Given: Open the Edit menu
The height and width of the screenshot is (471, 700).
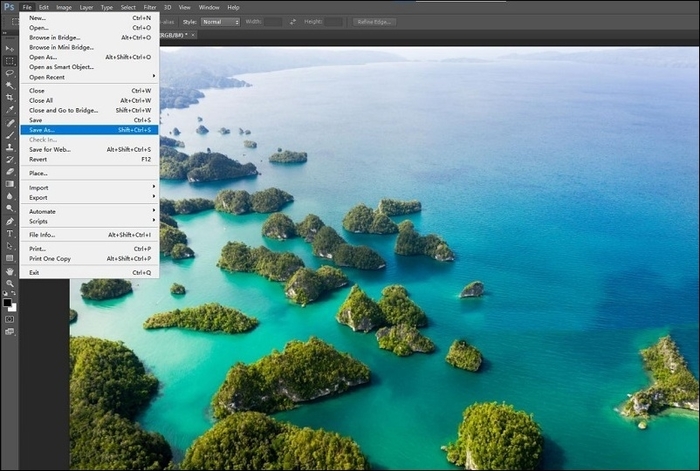Looking at the screenshot, I should pyautogui.click(x=44, y=7).
